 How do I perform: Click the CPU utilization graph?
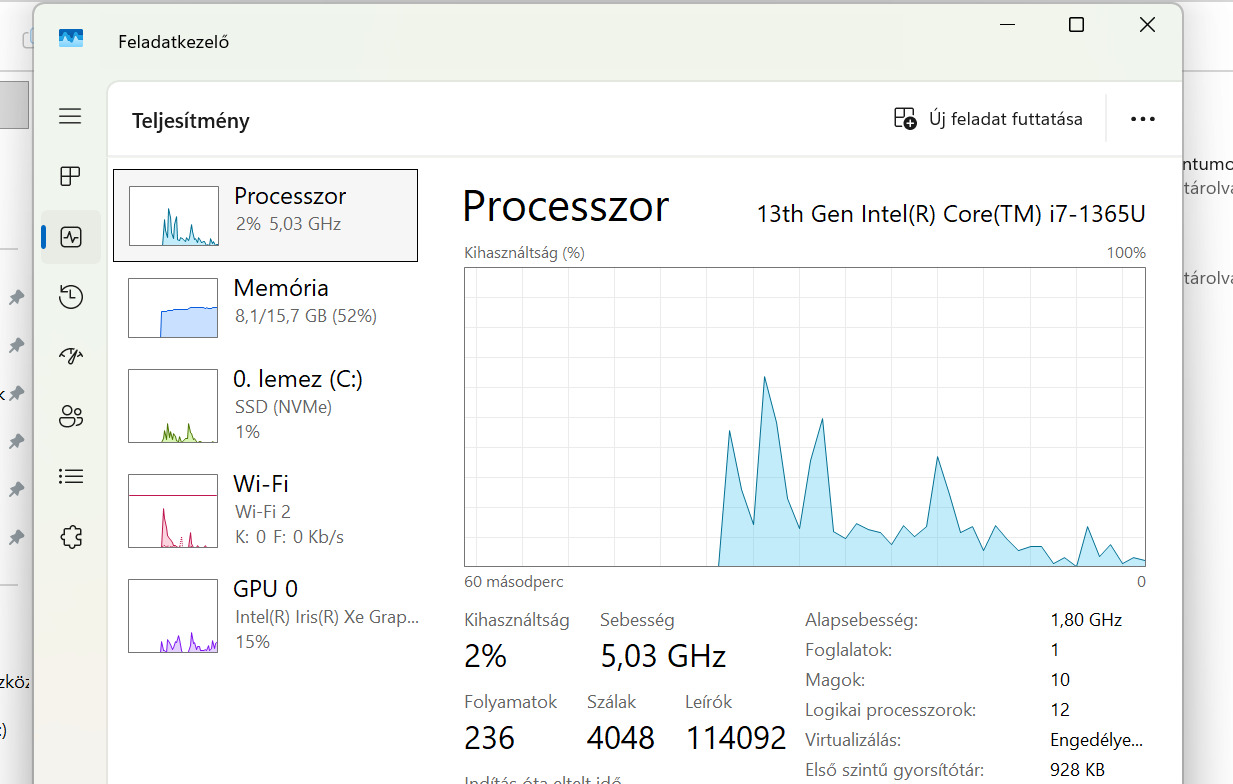[x=804, y=416]
